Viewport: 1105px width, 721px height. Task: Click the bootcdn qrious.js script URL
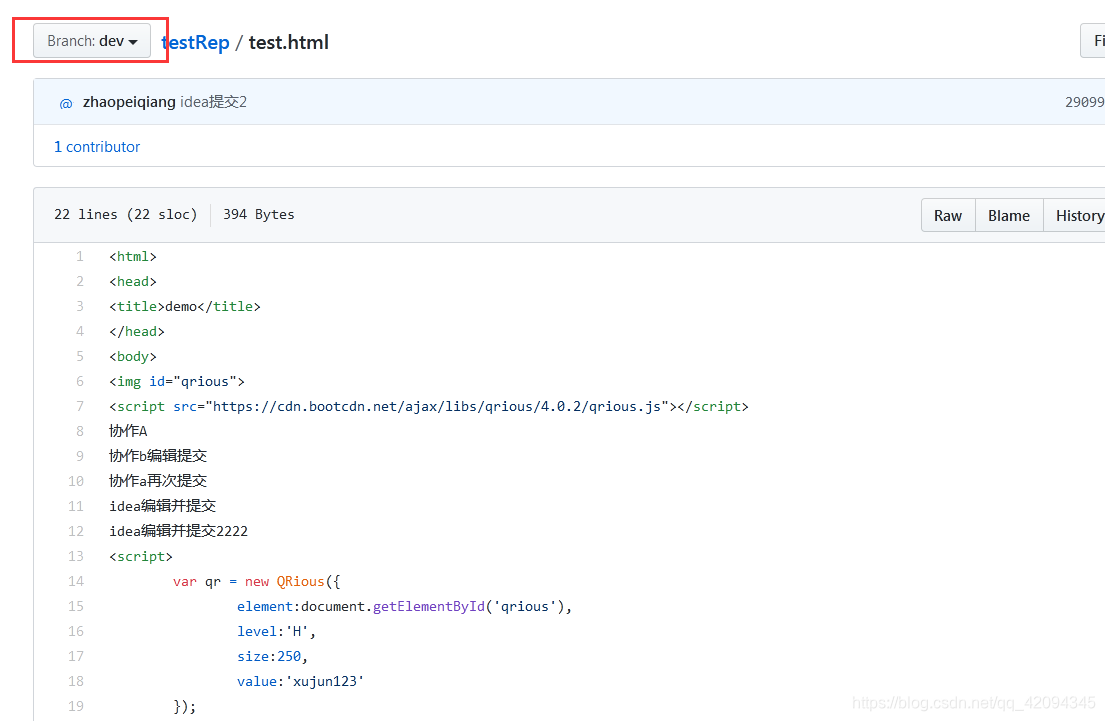pyautogui.click(x=436, y=407)
